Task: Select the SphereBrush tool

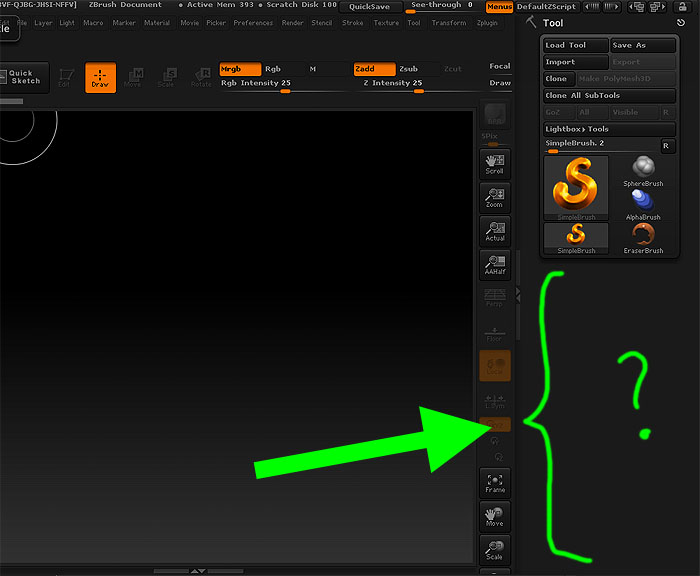Action: [x=643, y=171]
